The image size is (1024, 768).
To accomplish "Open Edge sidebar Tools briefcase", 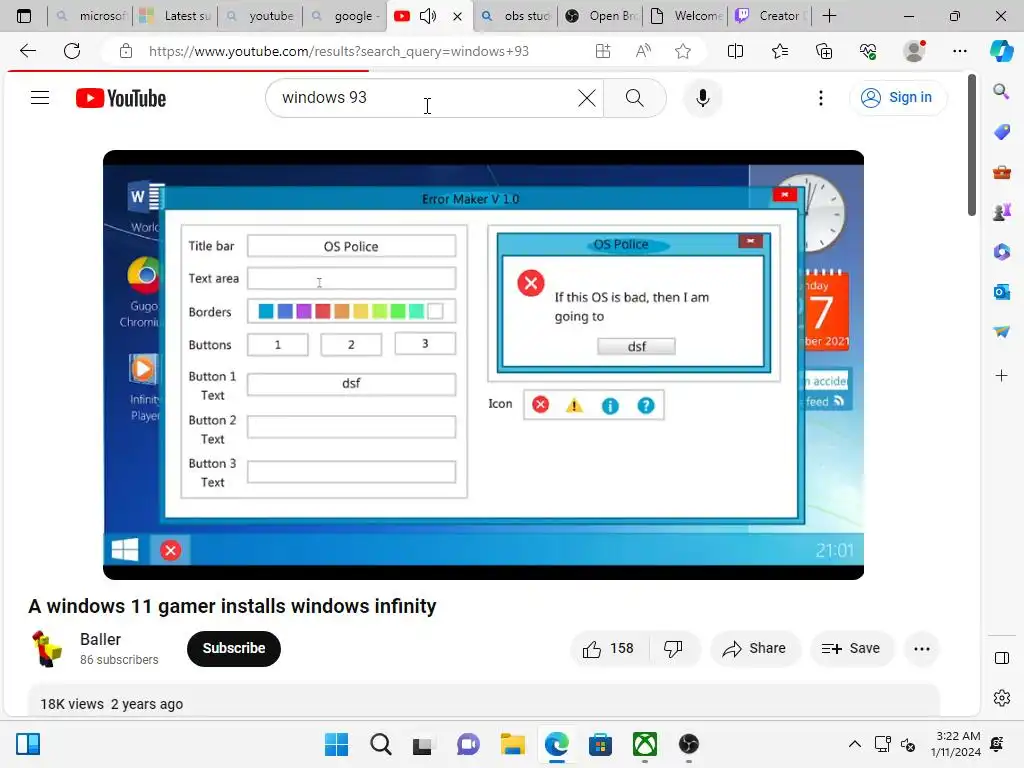I will [x=1001, y=172].
